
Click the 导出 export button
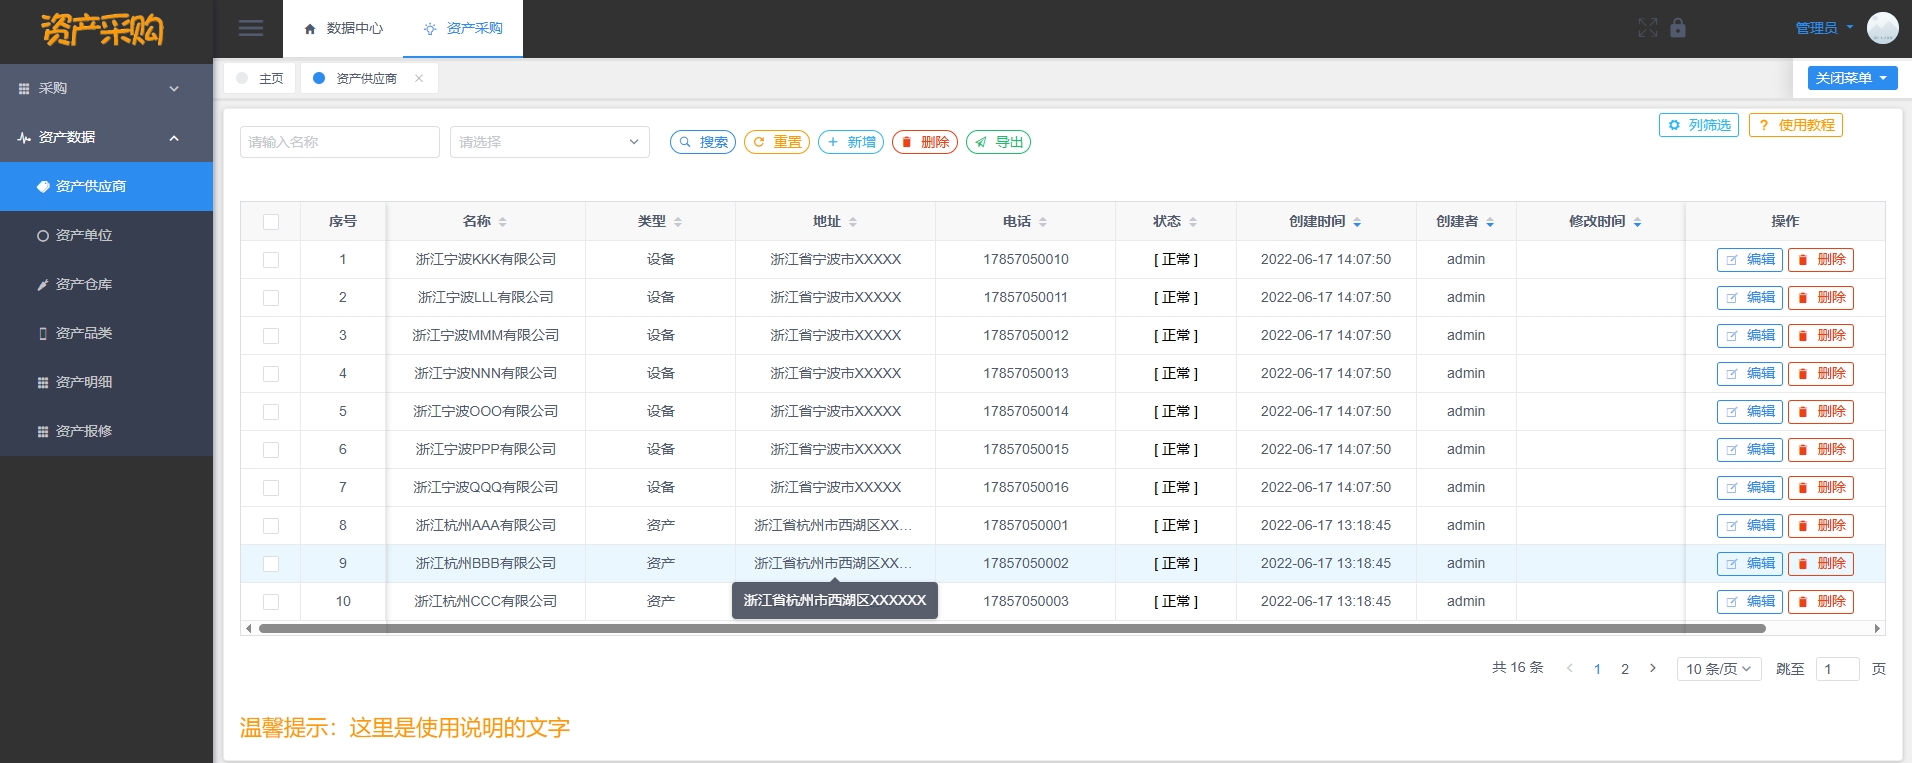tap(999, 142)
